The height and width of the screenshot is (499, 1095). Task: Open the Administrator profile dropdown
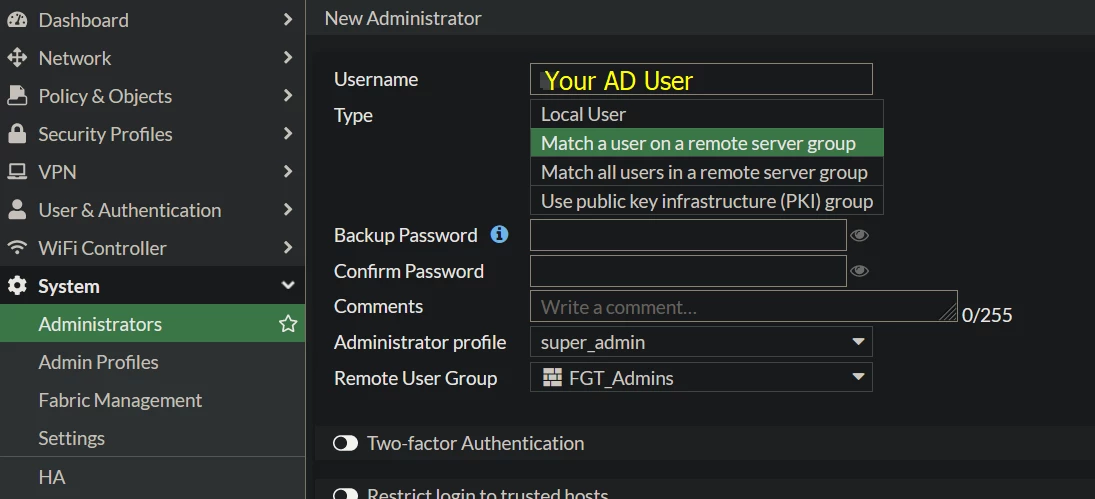(x=701, y=342)
